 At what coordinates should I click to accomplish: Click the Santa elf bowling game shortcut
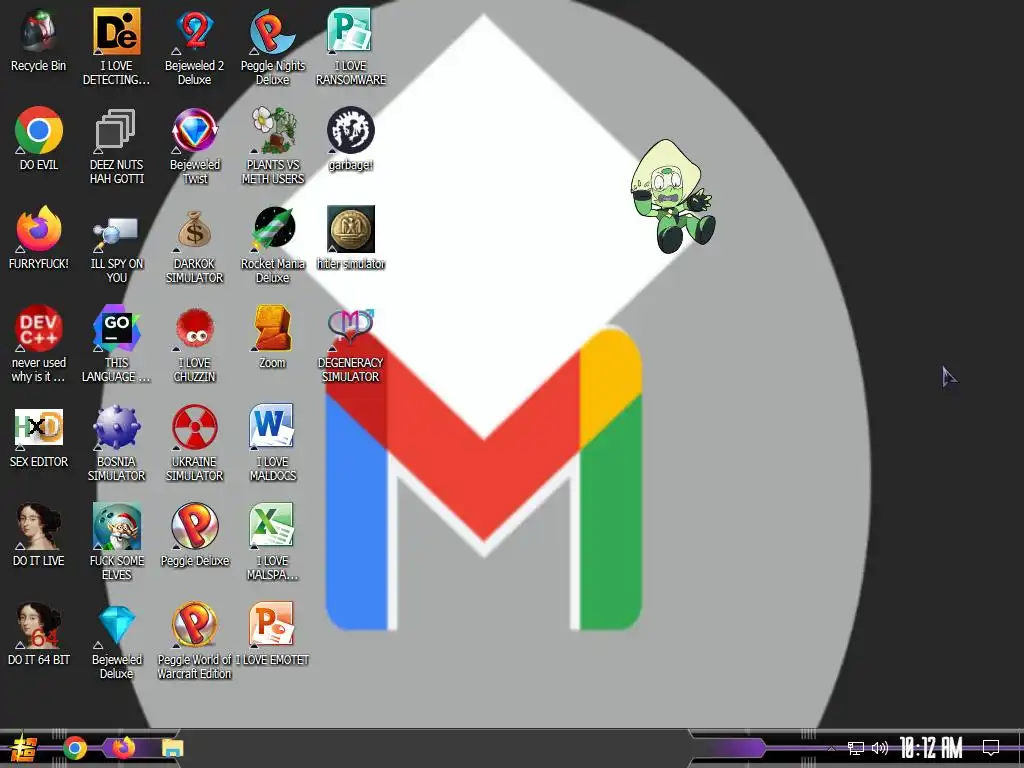pos(116,526)
